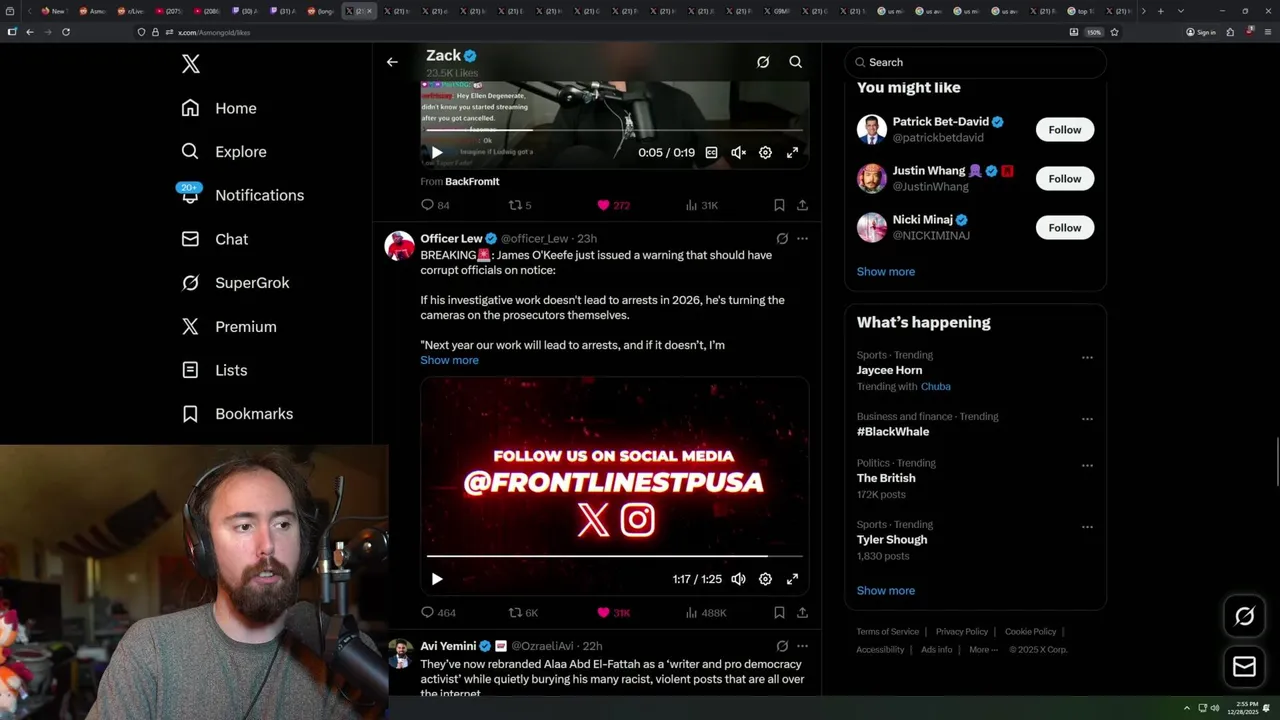
Task: Open Explore in the sidebar
Action: pyautogui.click(x=224, y=152)
